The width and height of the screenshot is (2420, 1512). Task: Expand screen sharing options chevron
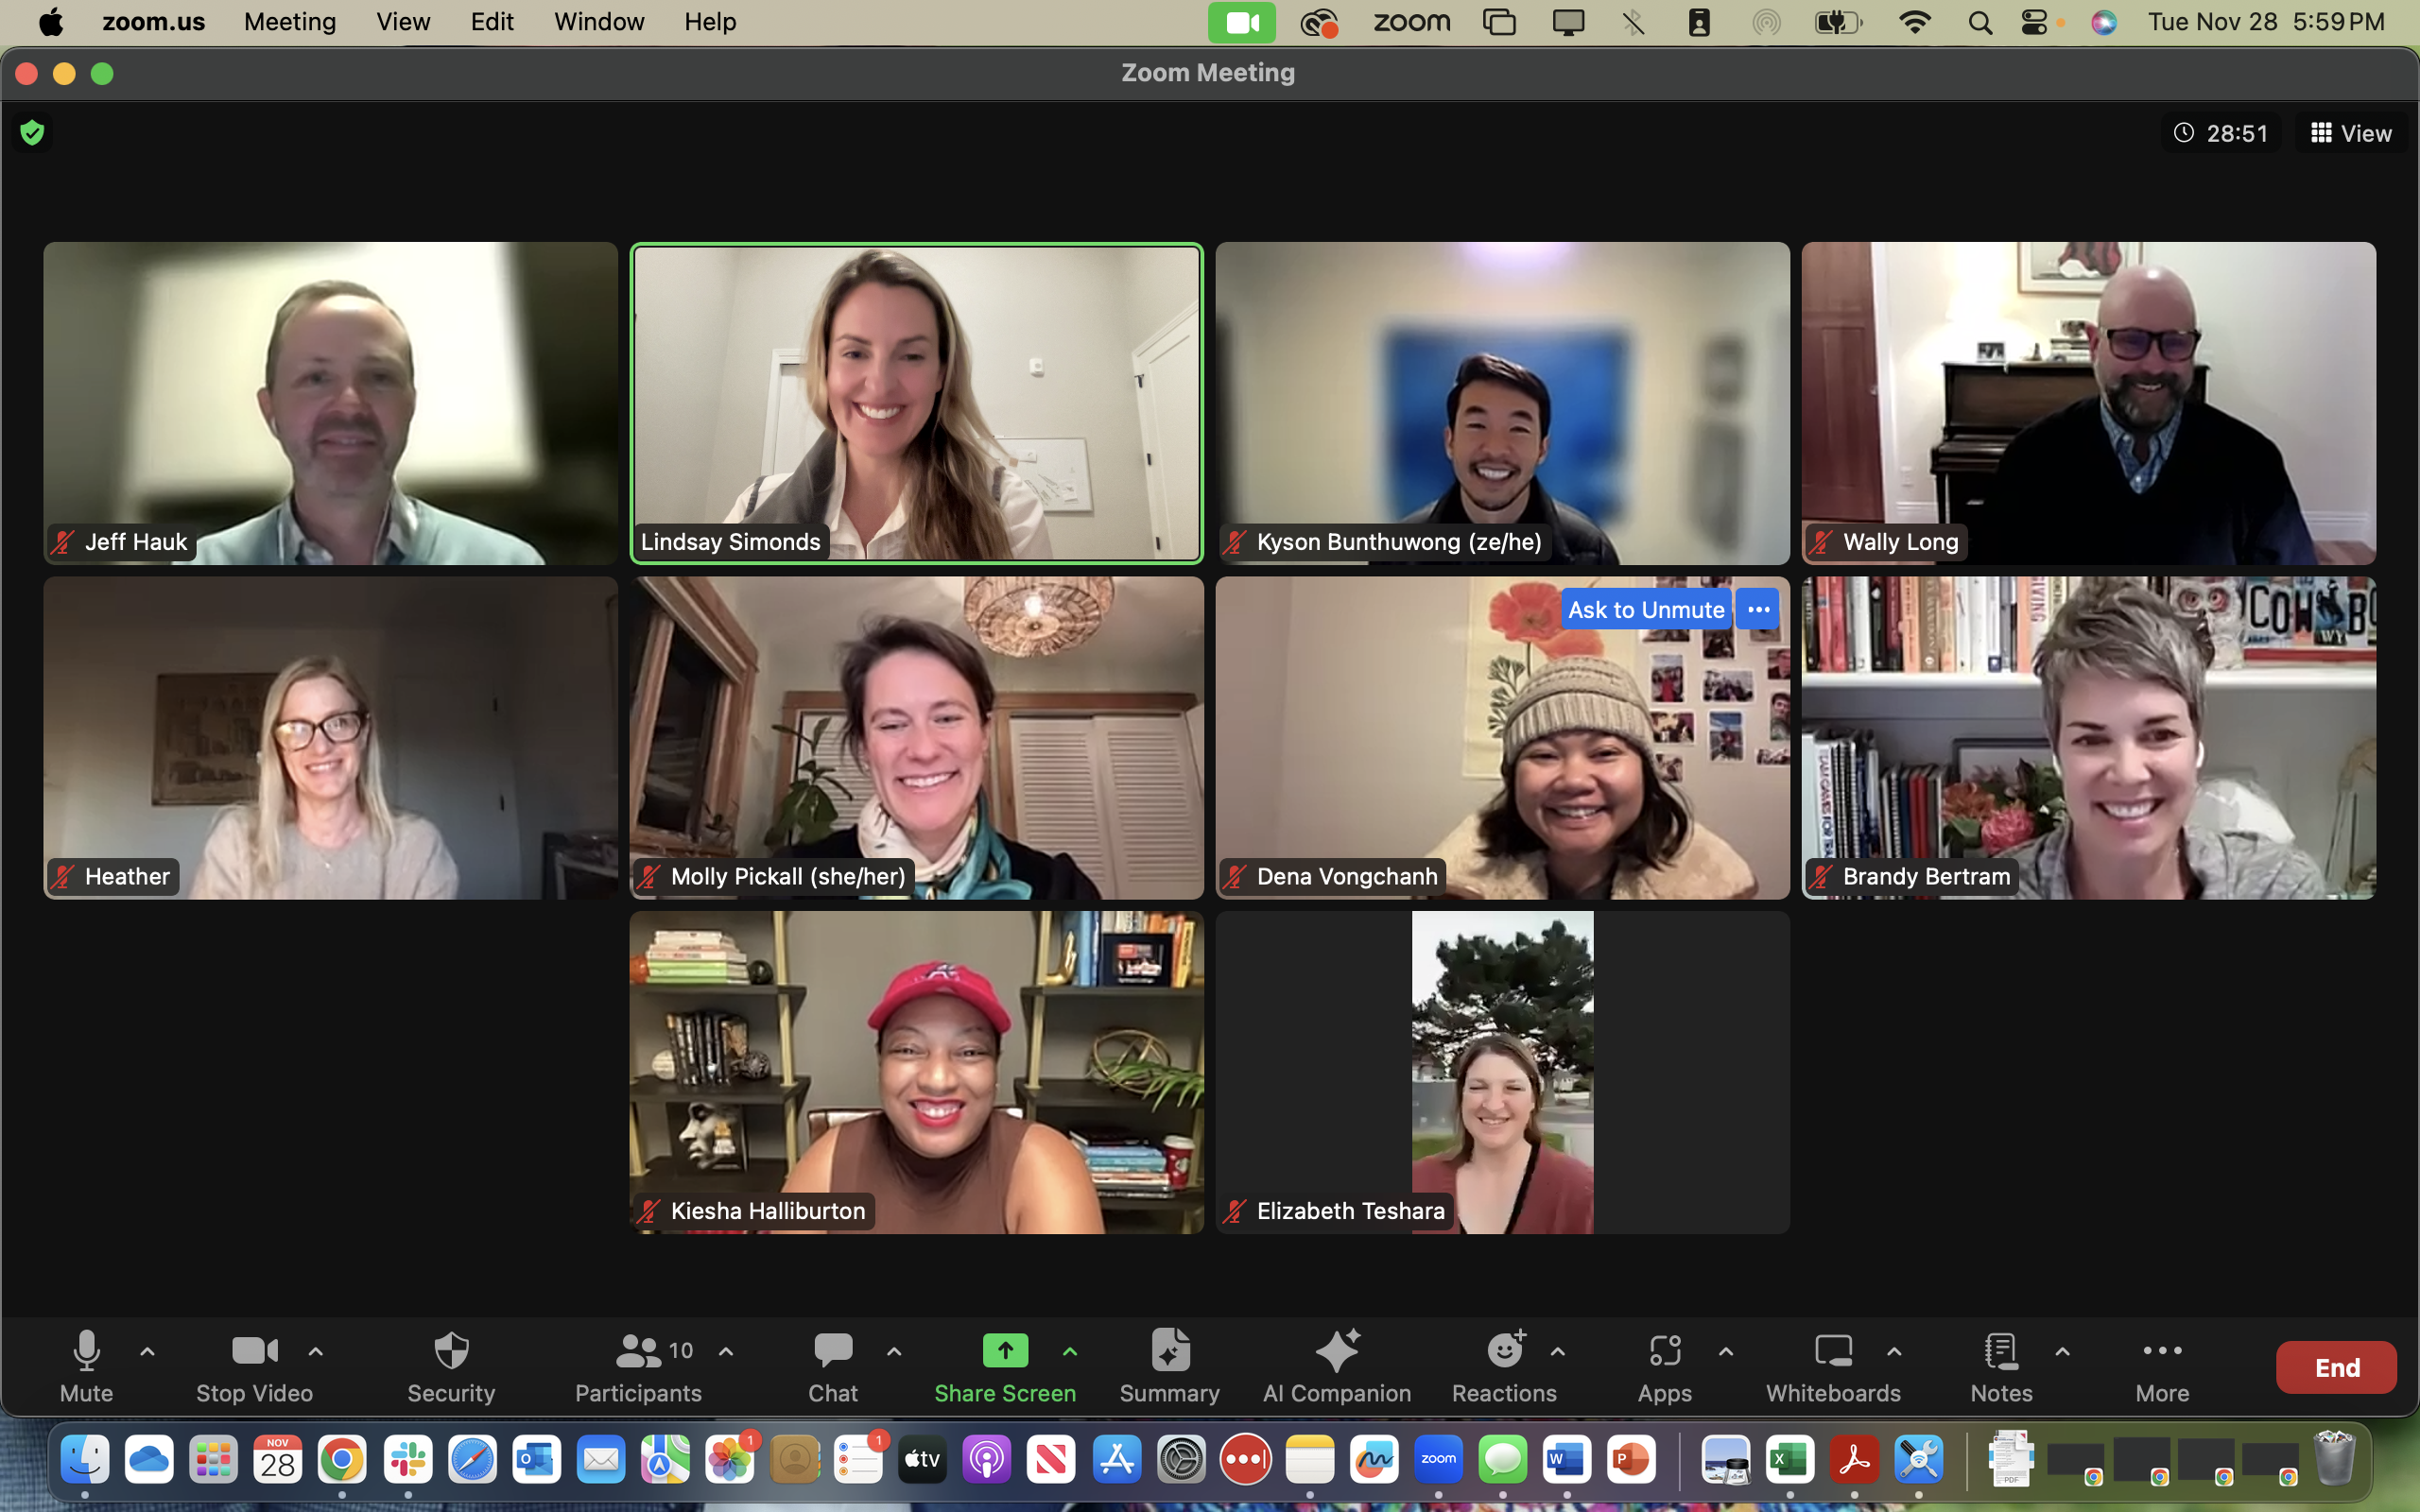coord(1070,1351)
